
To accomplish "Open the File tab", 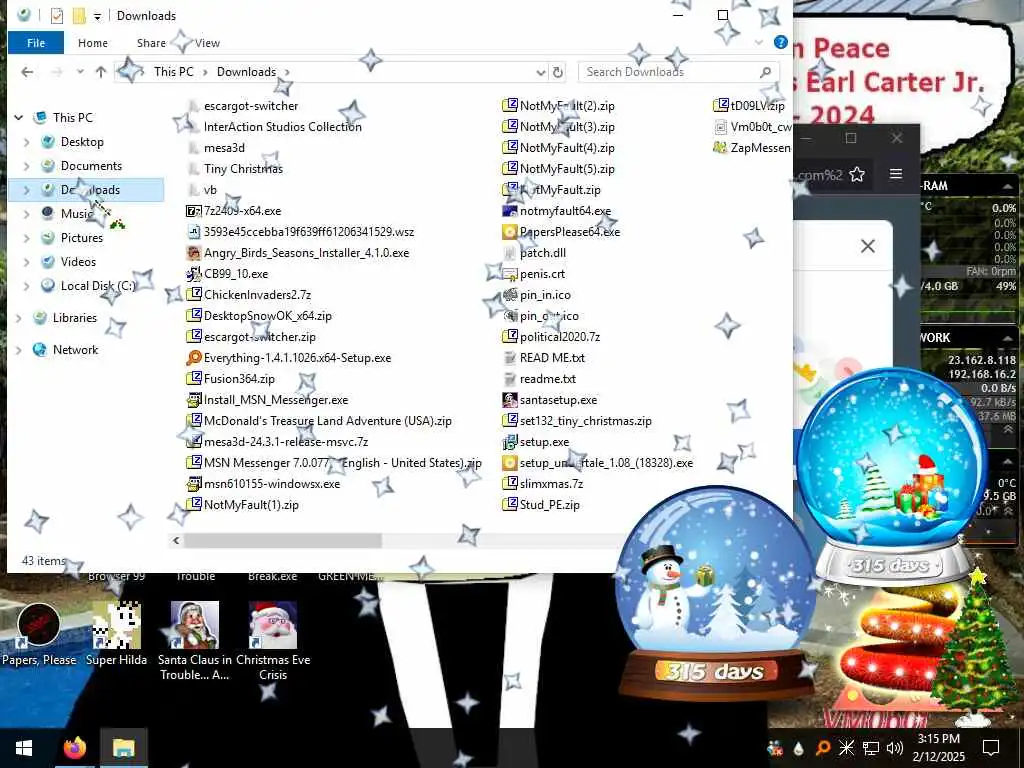I will tap(36, 42).
